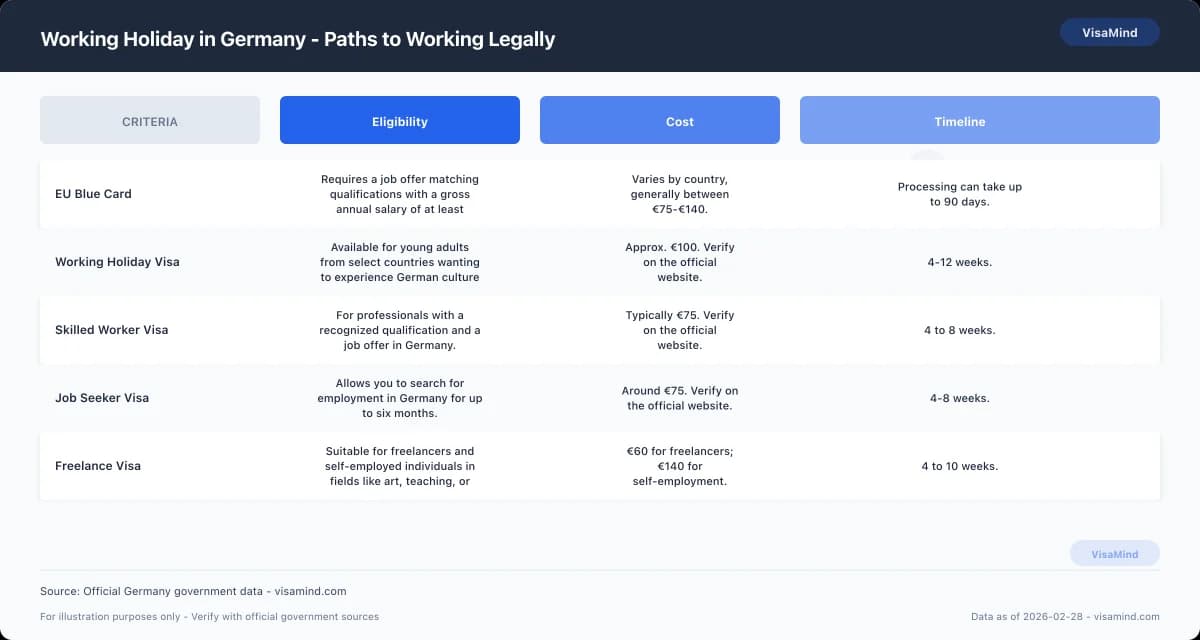The height and width of the screenshot is (640, 1200).
Task: Select the Working Holiday Visa row
Action: (x=116, y=262)
